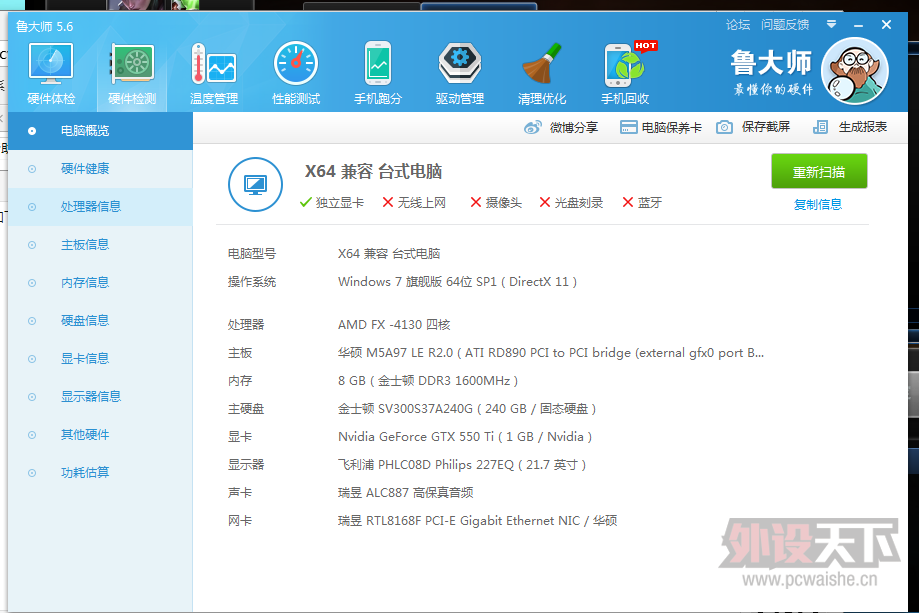
Task: Click the 独立显卡 feature status
Action: (332, 203)
